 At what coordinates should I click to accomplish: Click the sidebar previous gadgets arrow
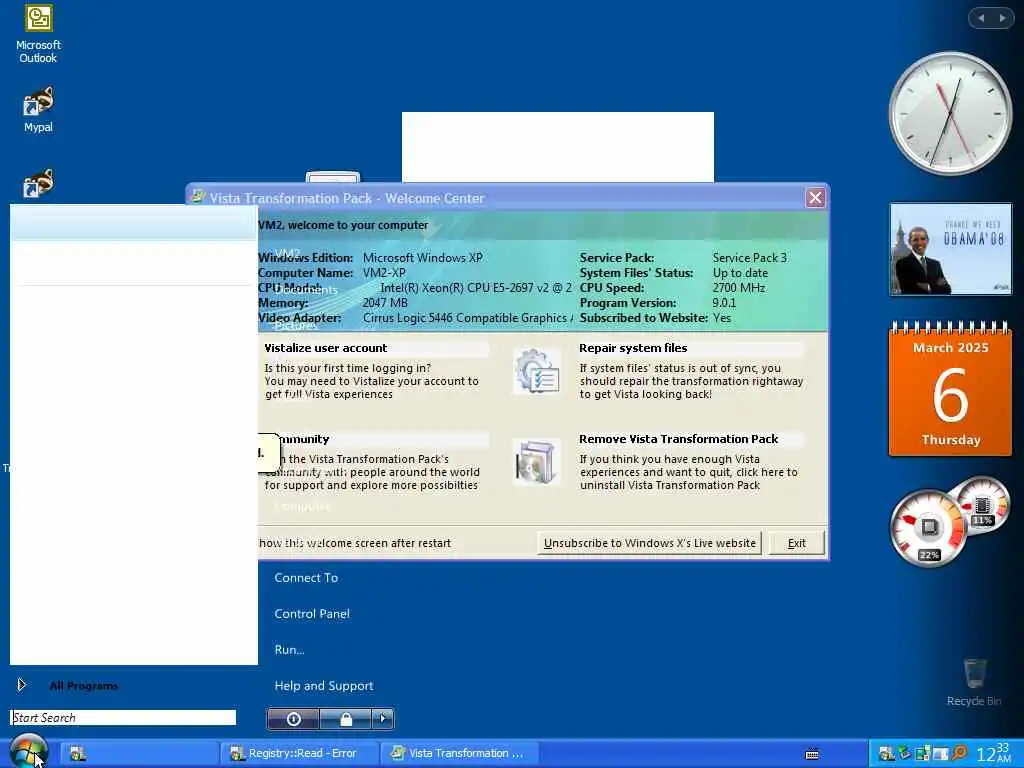[x=980, y=18]
